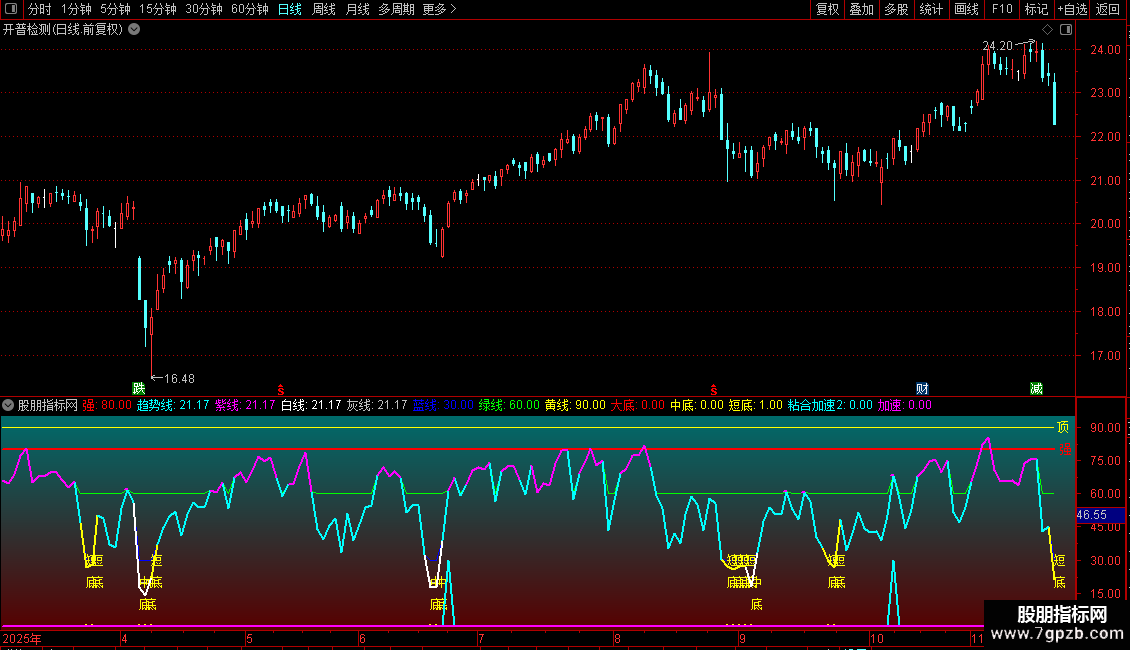Click the 黄线: 90.00 value

tap(575, 405)
